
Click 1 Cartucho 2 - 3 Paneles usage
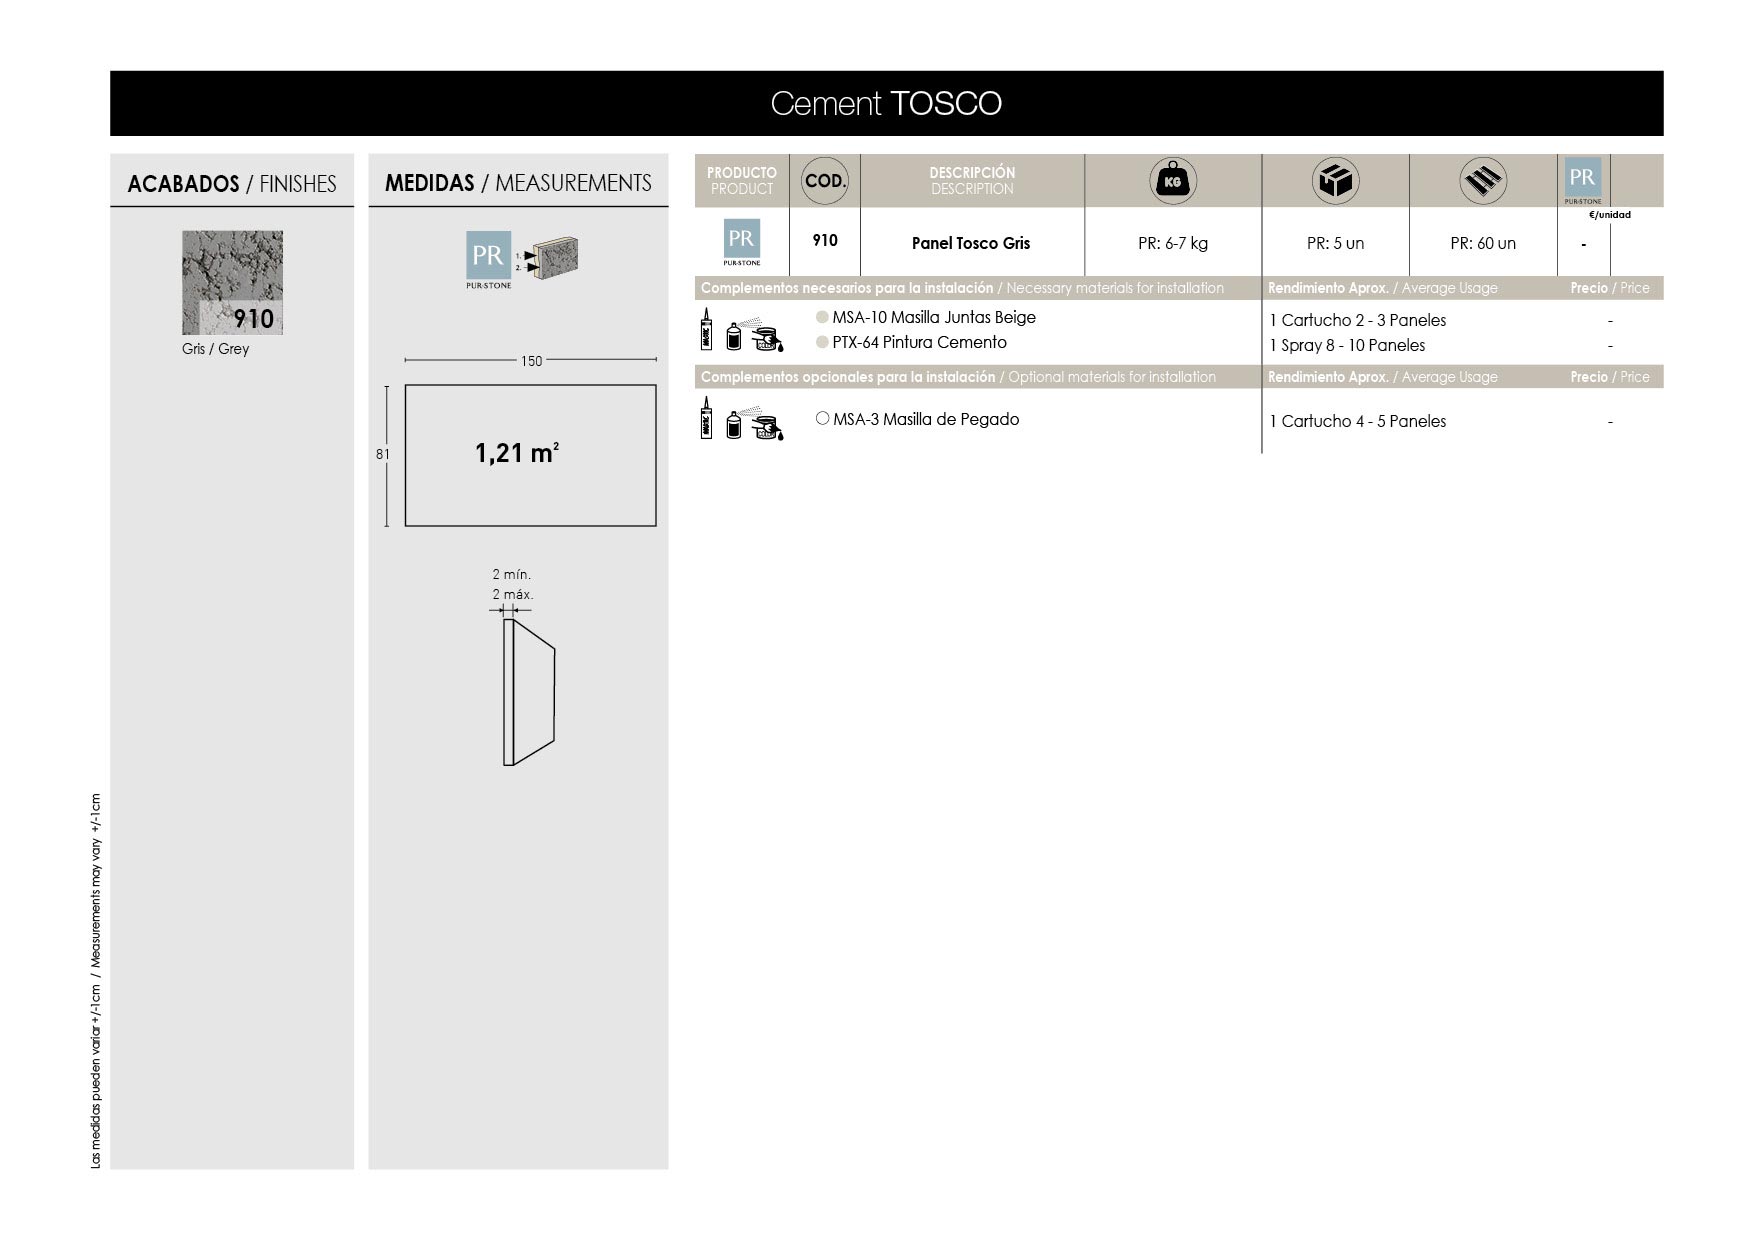click(1358, 320)
